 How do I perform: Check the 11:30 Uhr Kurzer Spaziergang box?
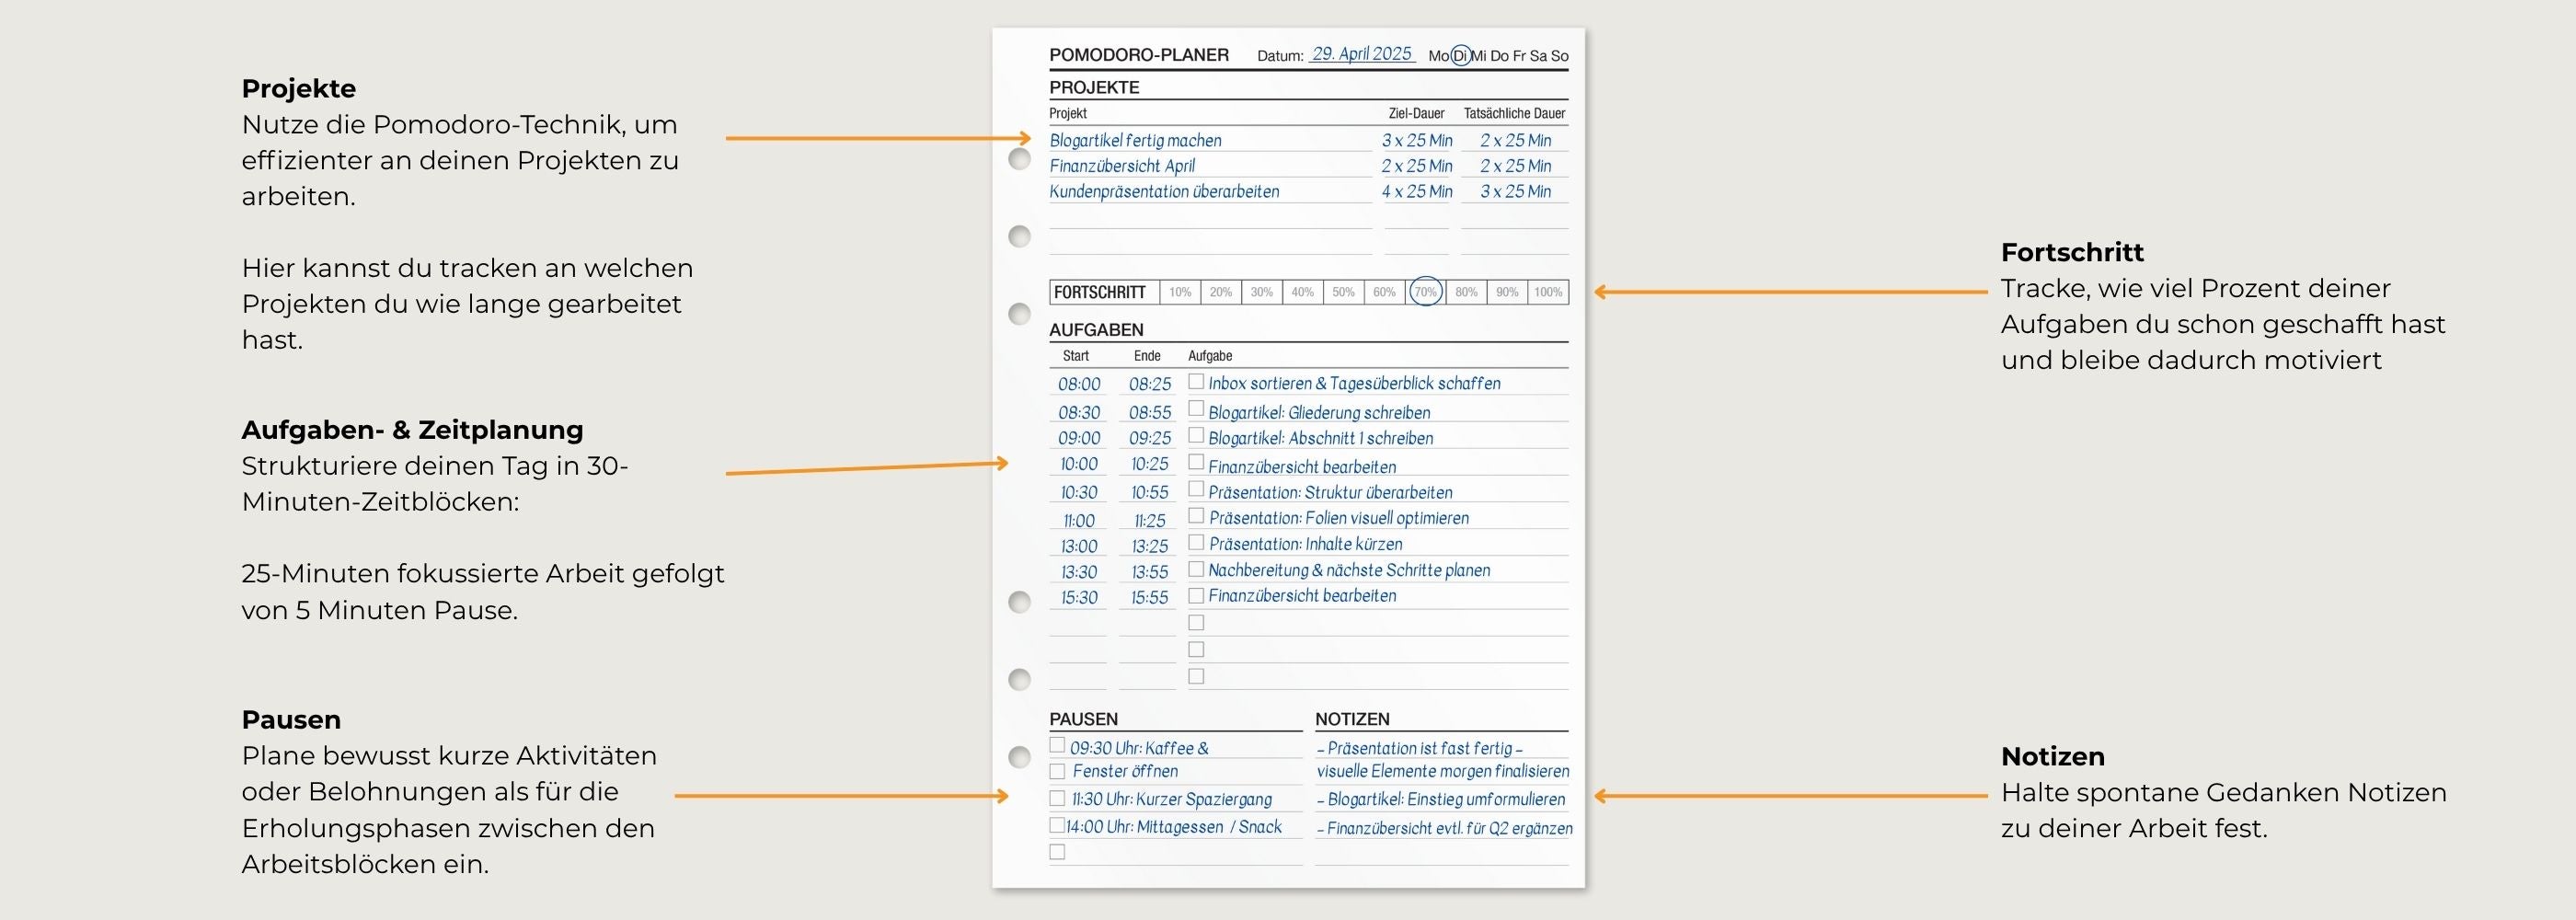coord(1057,798)
